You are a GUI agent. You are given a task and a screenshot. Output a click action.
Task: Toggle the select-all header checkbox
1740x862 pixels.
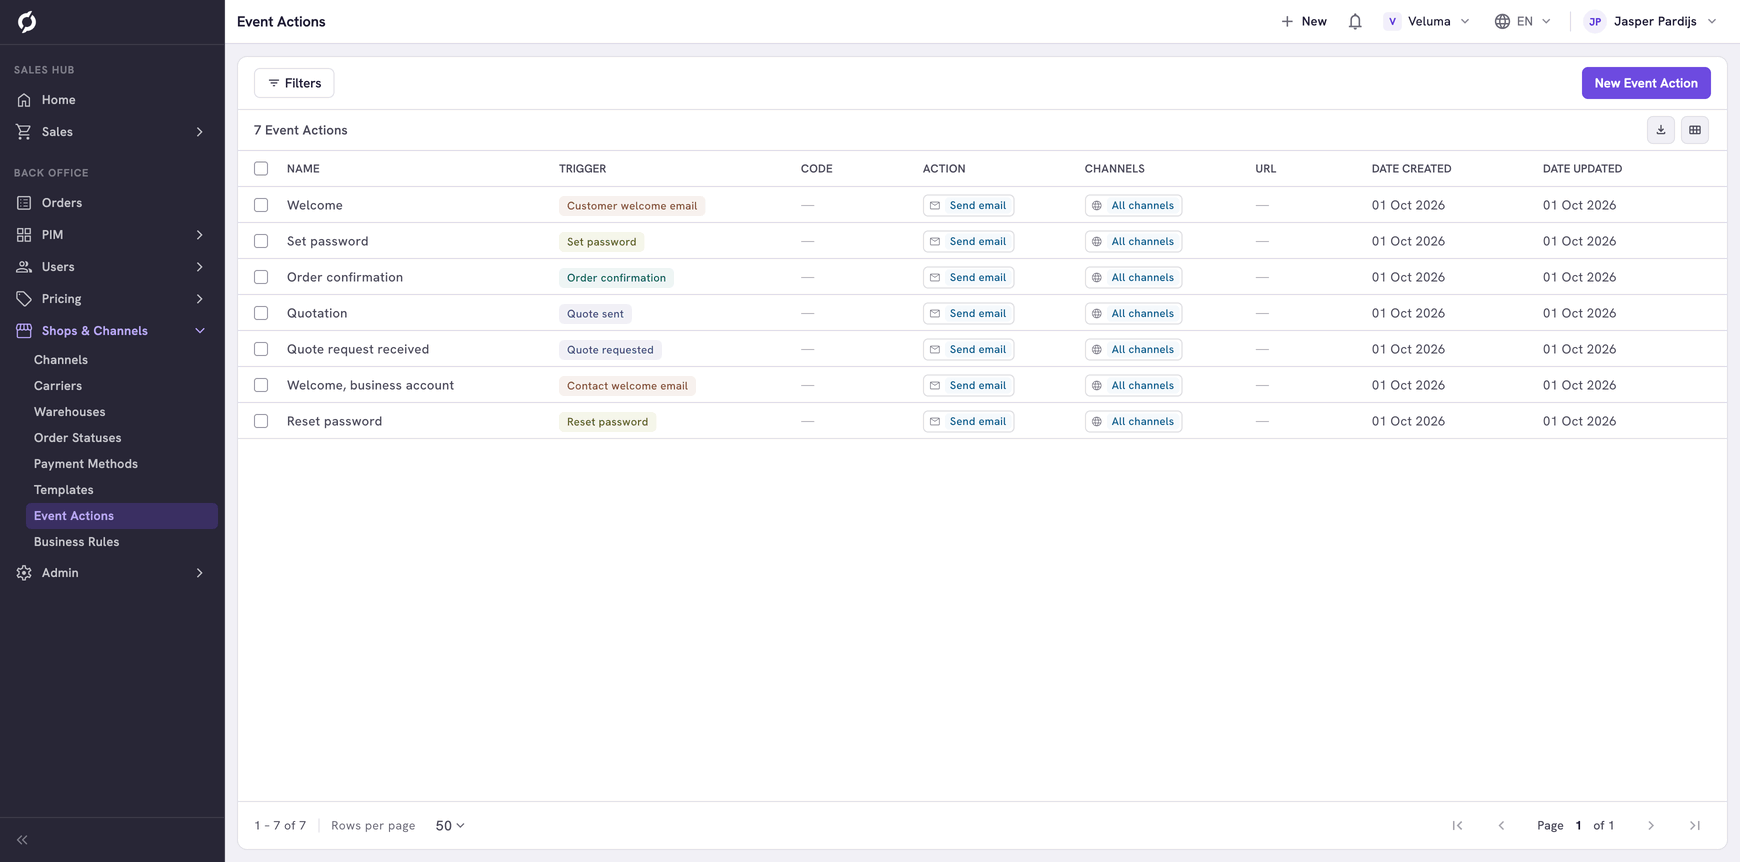click(261, 169)
